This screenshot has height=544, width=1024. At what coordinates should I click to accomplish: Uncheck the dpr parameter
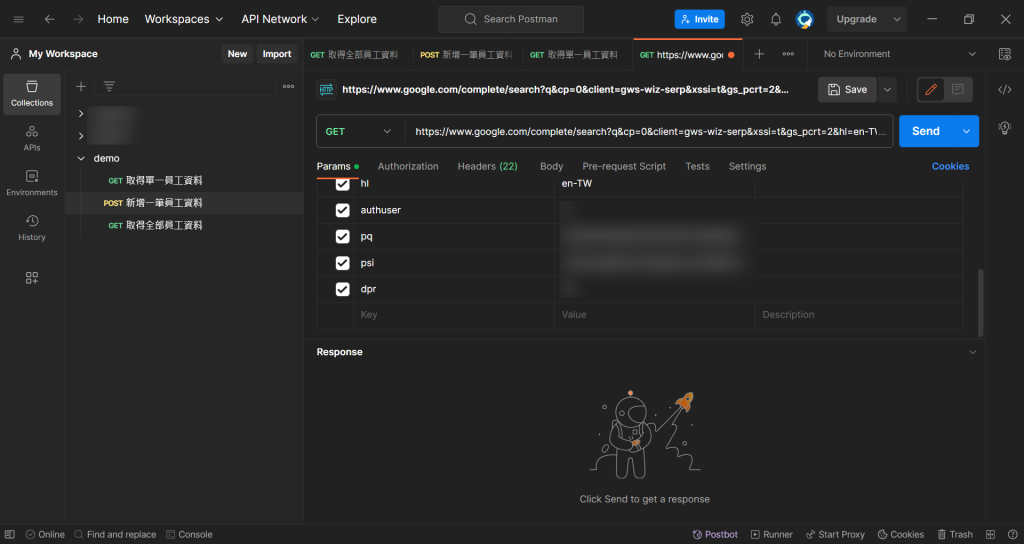(342, 289)
